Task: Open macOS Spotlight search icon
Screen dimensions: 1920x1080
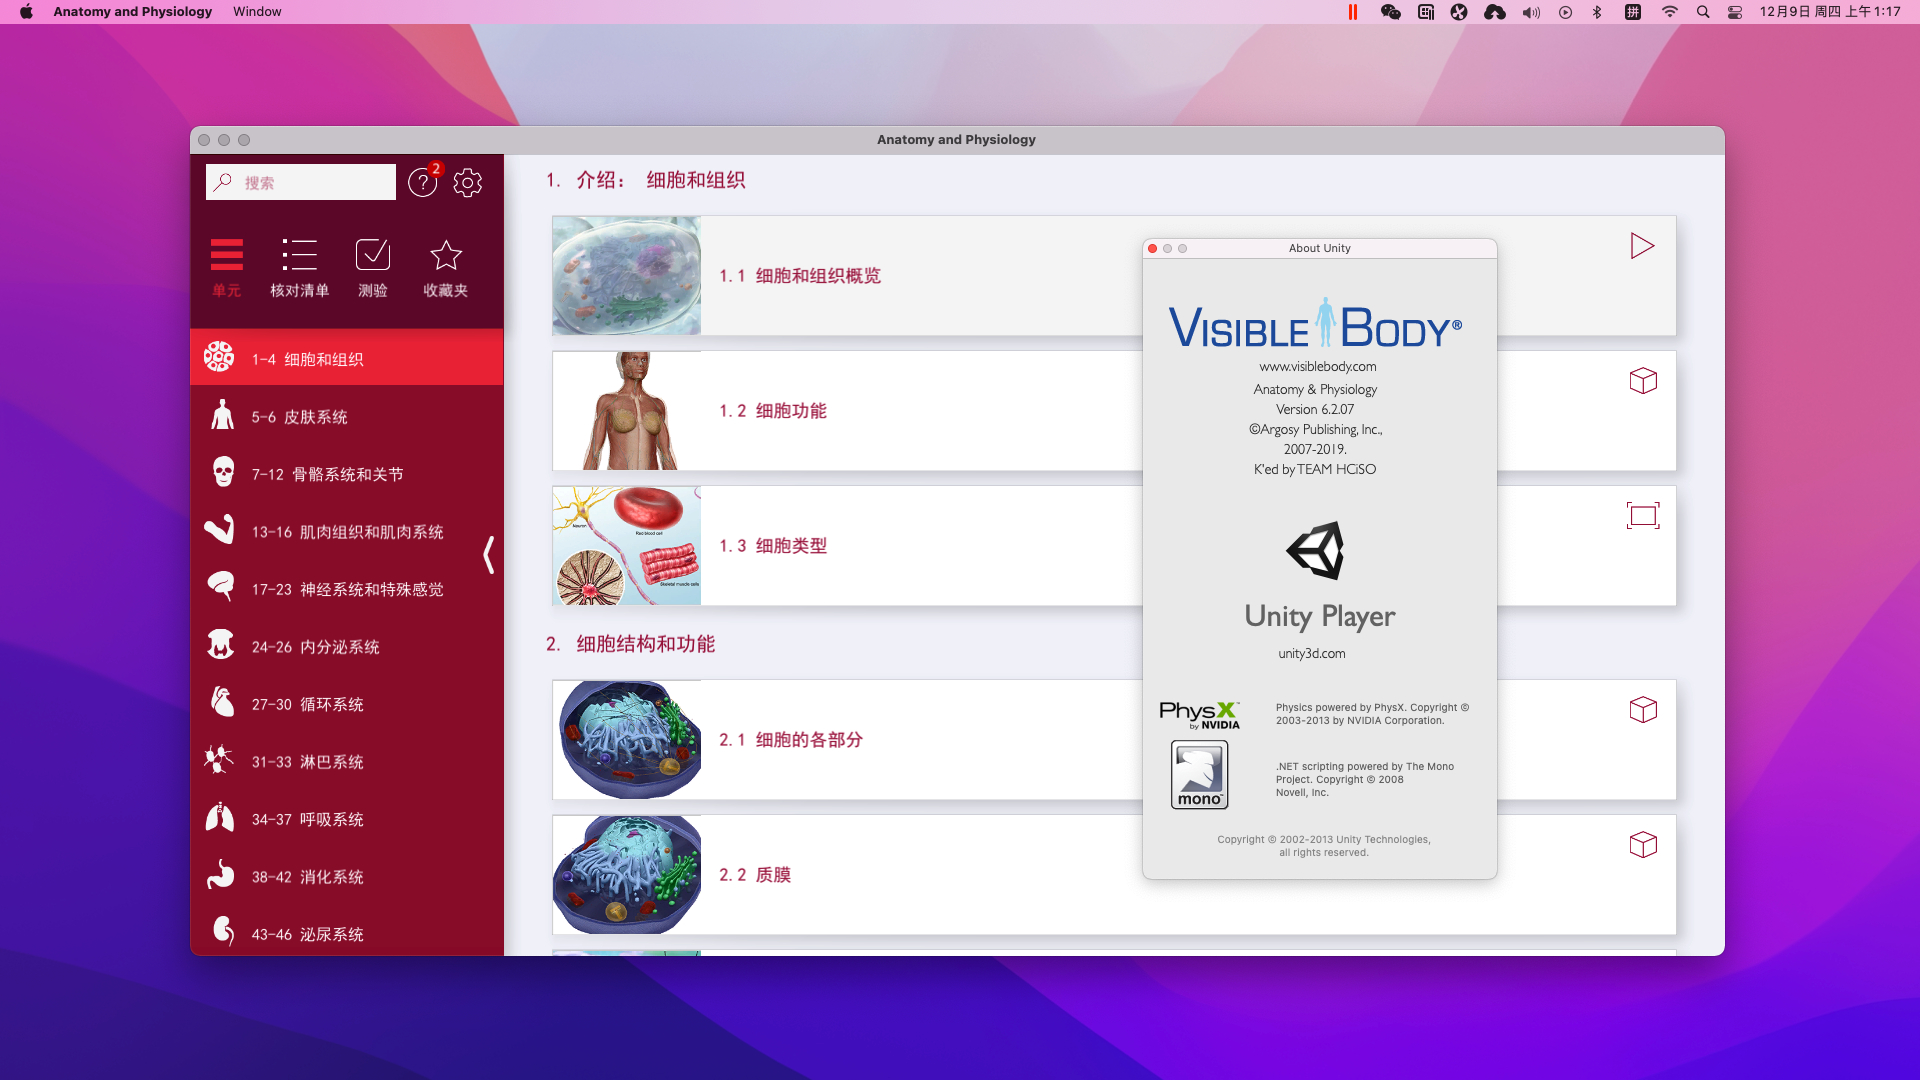Action: coord(1702,12)
